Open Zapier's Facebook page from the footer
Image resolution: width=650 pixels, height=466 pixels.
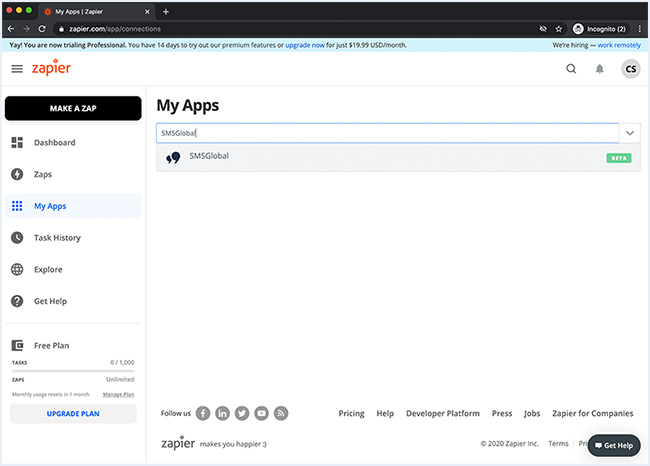coord(203,413)
